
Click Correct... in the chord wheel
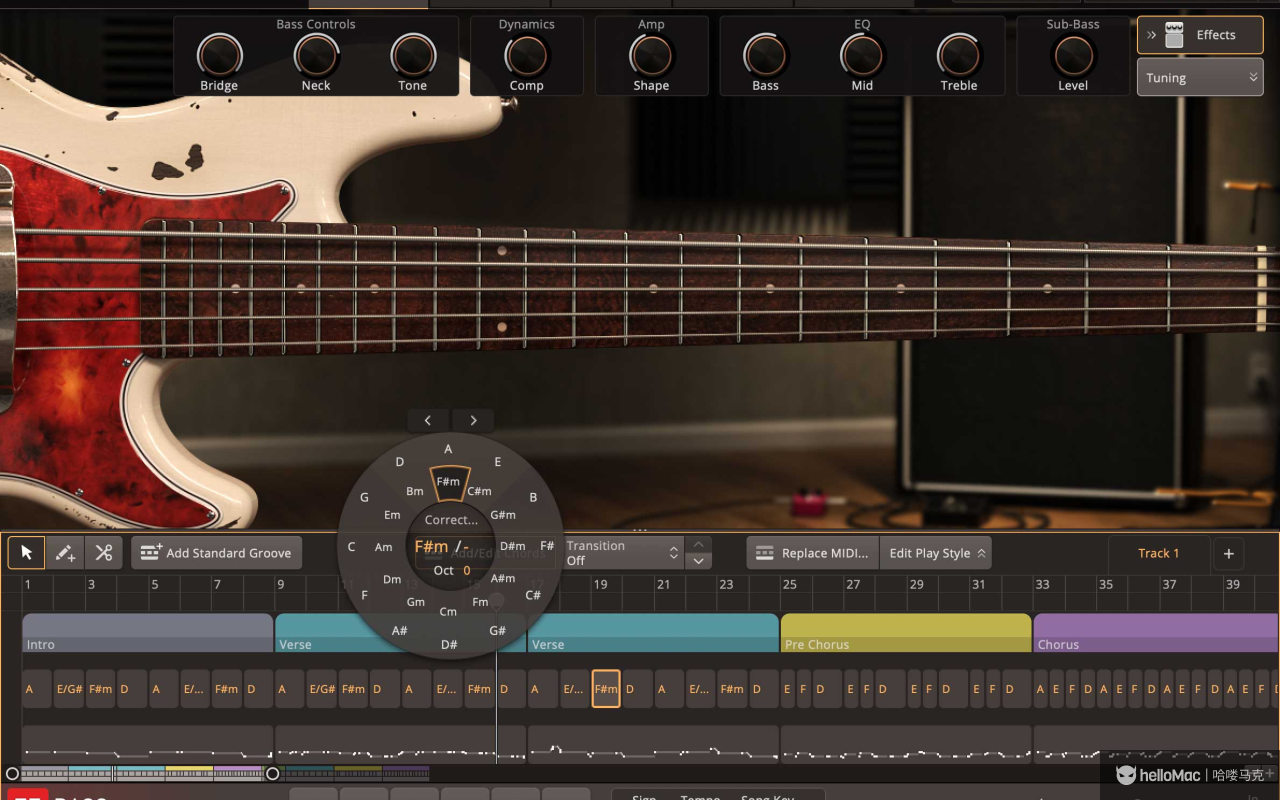451,520
